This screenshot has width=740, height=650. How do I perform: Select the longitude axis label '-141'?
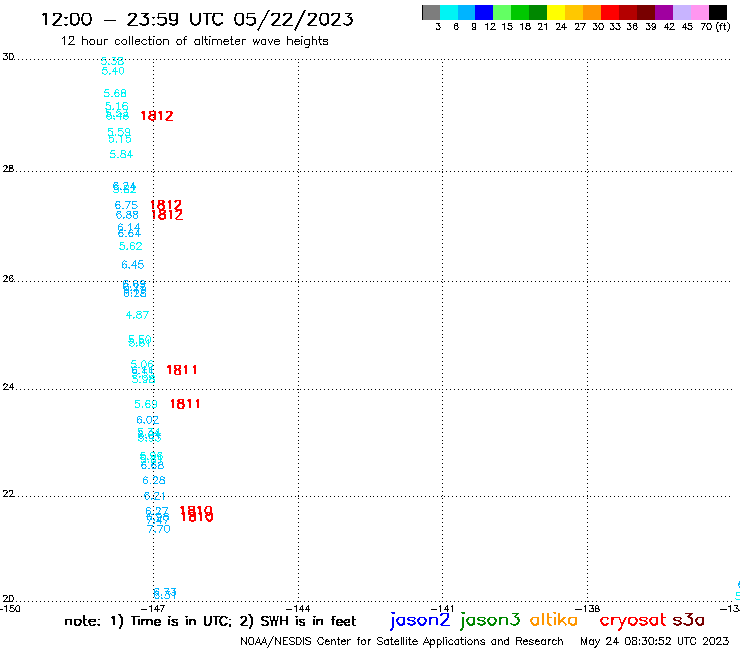point(443,608)
